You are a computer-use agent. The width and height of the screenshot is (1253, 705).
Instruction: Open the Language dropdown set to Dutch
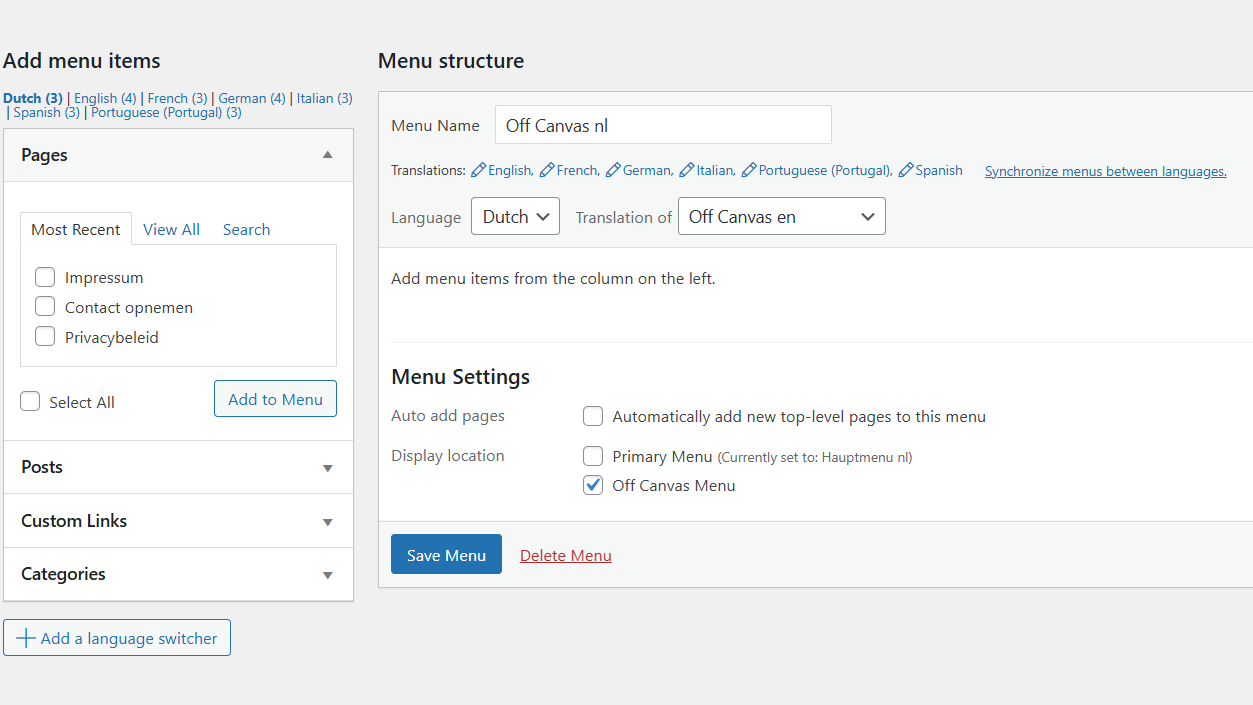[x=515, y=217]
